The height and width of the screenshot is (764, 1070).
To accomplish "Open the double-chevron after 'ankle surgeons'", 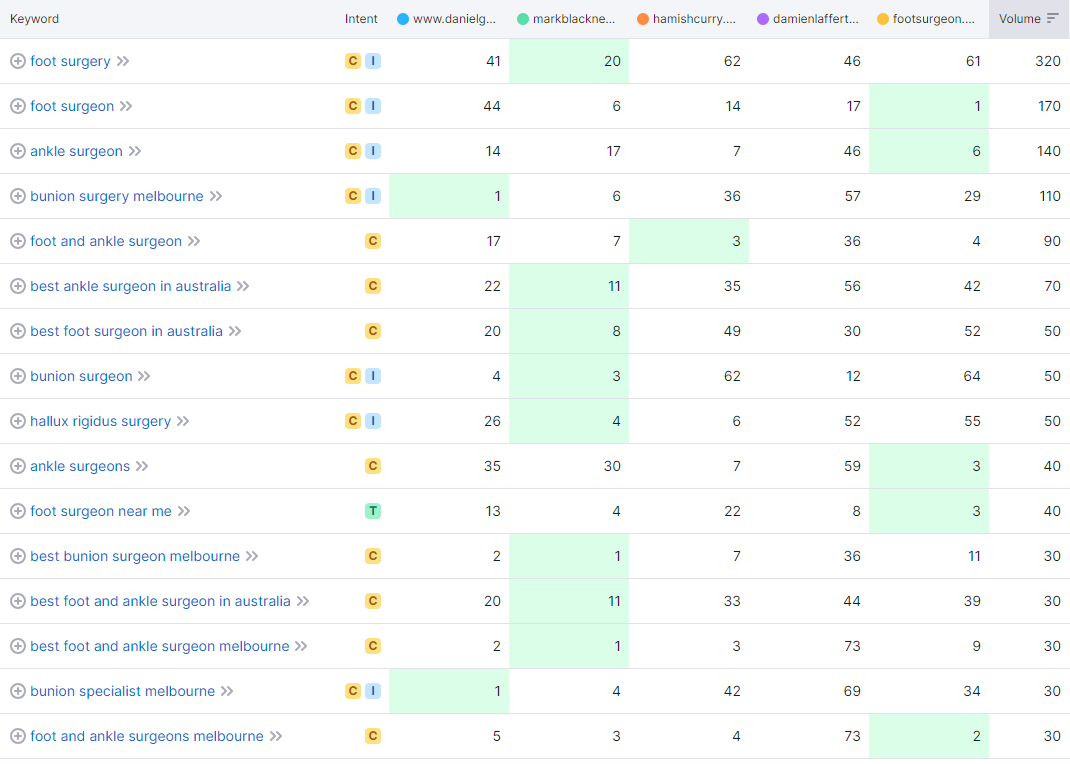I will pos(142,466).
